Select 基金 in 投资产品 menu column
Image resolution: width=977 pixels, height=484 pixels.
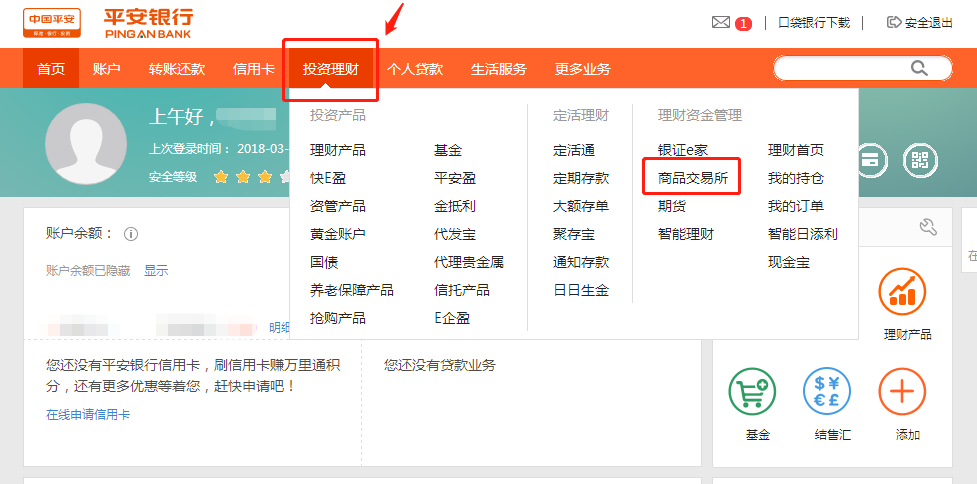[x=448, y=150]
